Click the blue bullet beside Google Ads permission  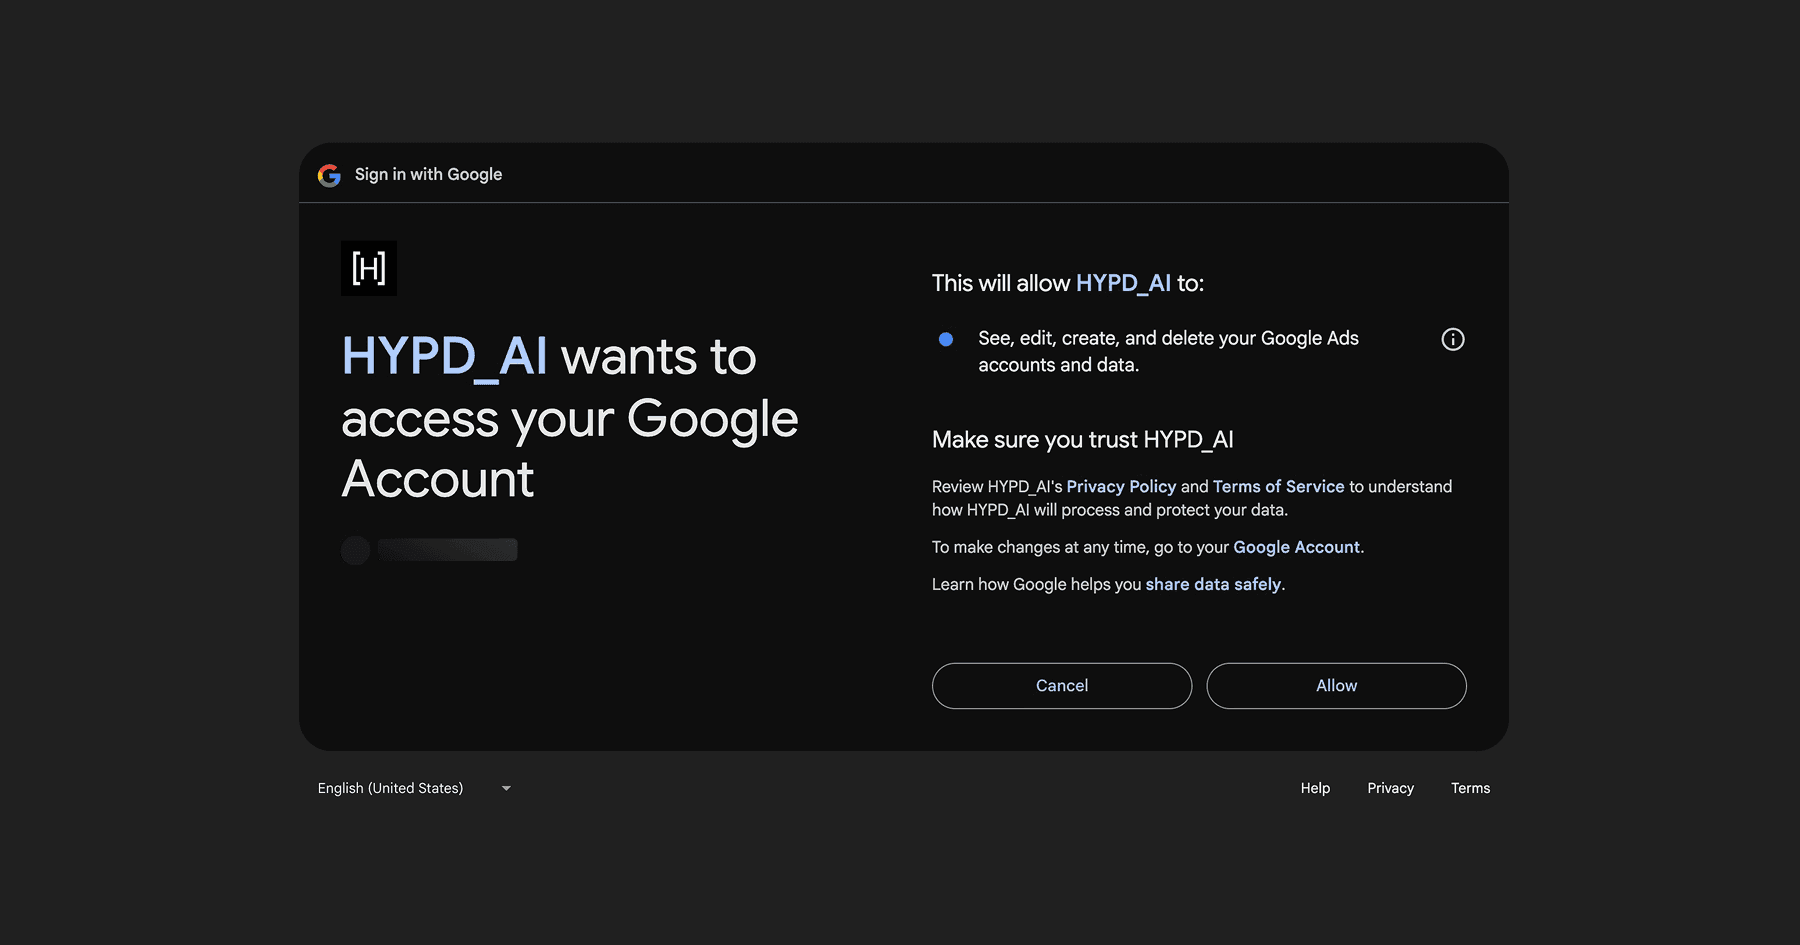pyautogui.click(x=946, y=339)
